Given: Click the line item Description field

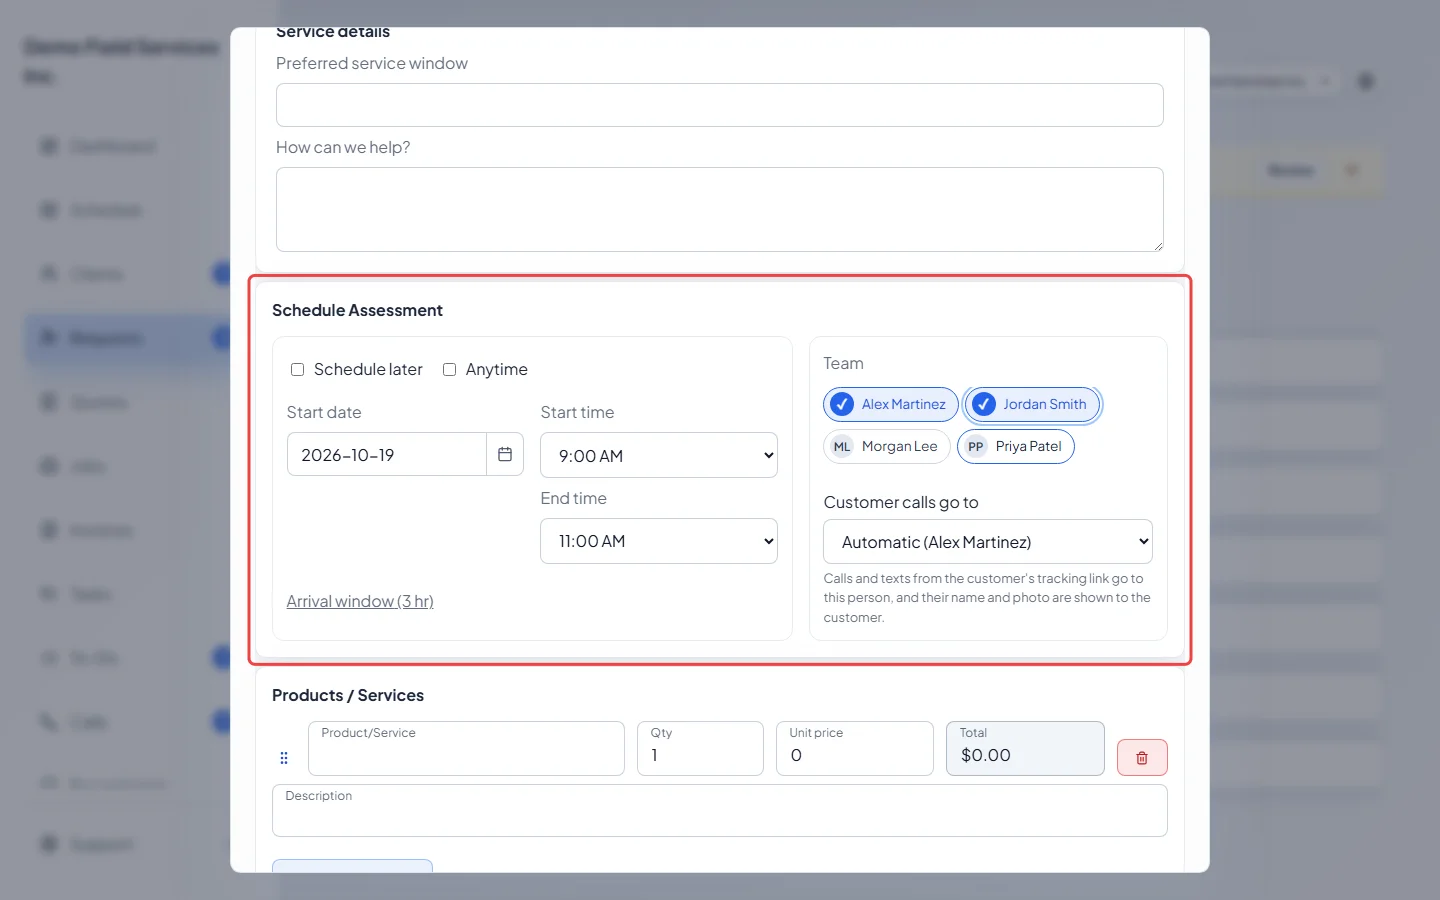Looking at the screenshot, I should pyautogui.click(x=720, y=810).
